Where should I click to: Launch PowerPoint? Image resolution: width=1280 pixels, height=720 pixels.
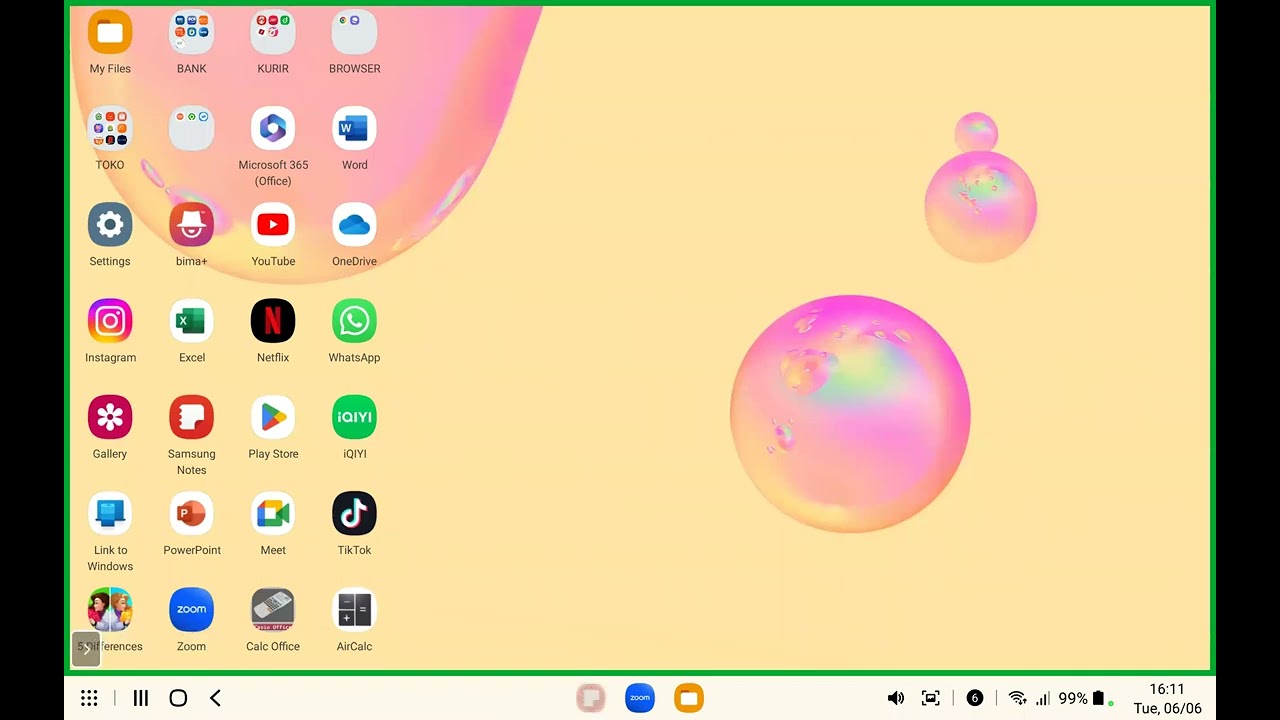click(191, 514)
